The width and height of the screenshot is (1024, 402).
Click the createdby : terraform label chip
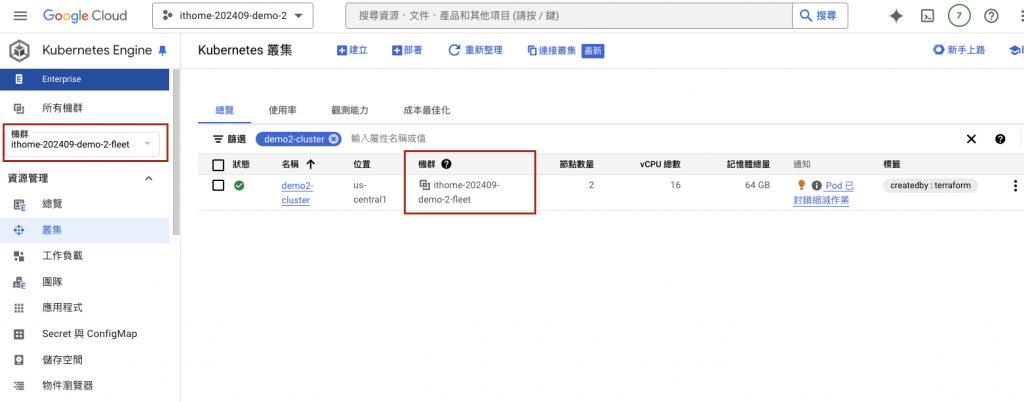(x=931, y=185)
